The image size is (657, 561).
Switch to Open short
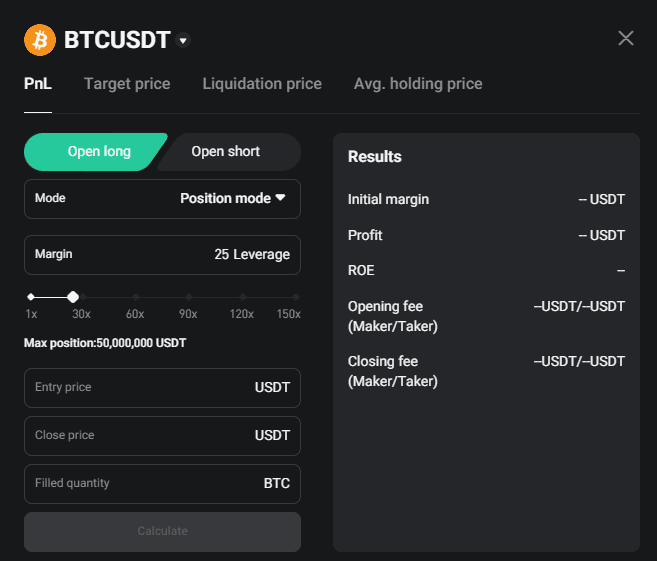coord(226,152)
